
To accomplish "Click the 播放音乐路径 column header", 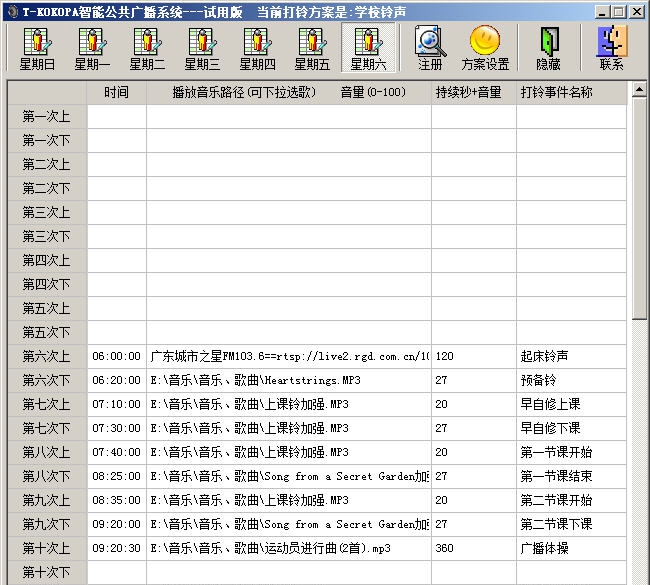I will (289, 92).
